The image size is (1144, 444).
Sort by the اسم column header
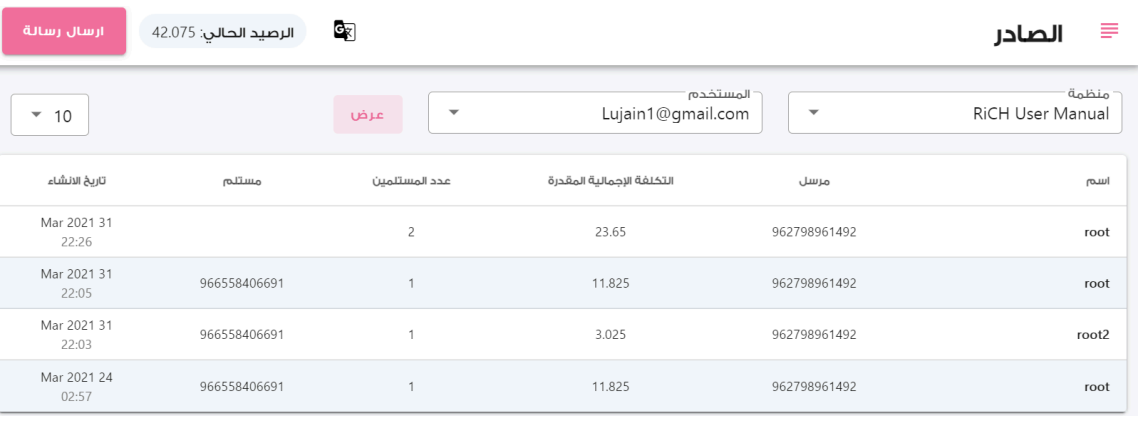1097,181
